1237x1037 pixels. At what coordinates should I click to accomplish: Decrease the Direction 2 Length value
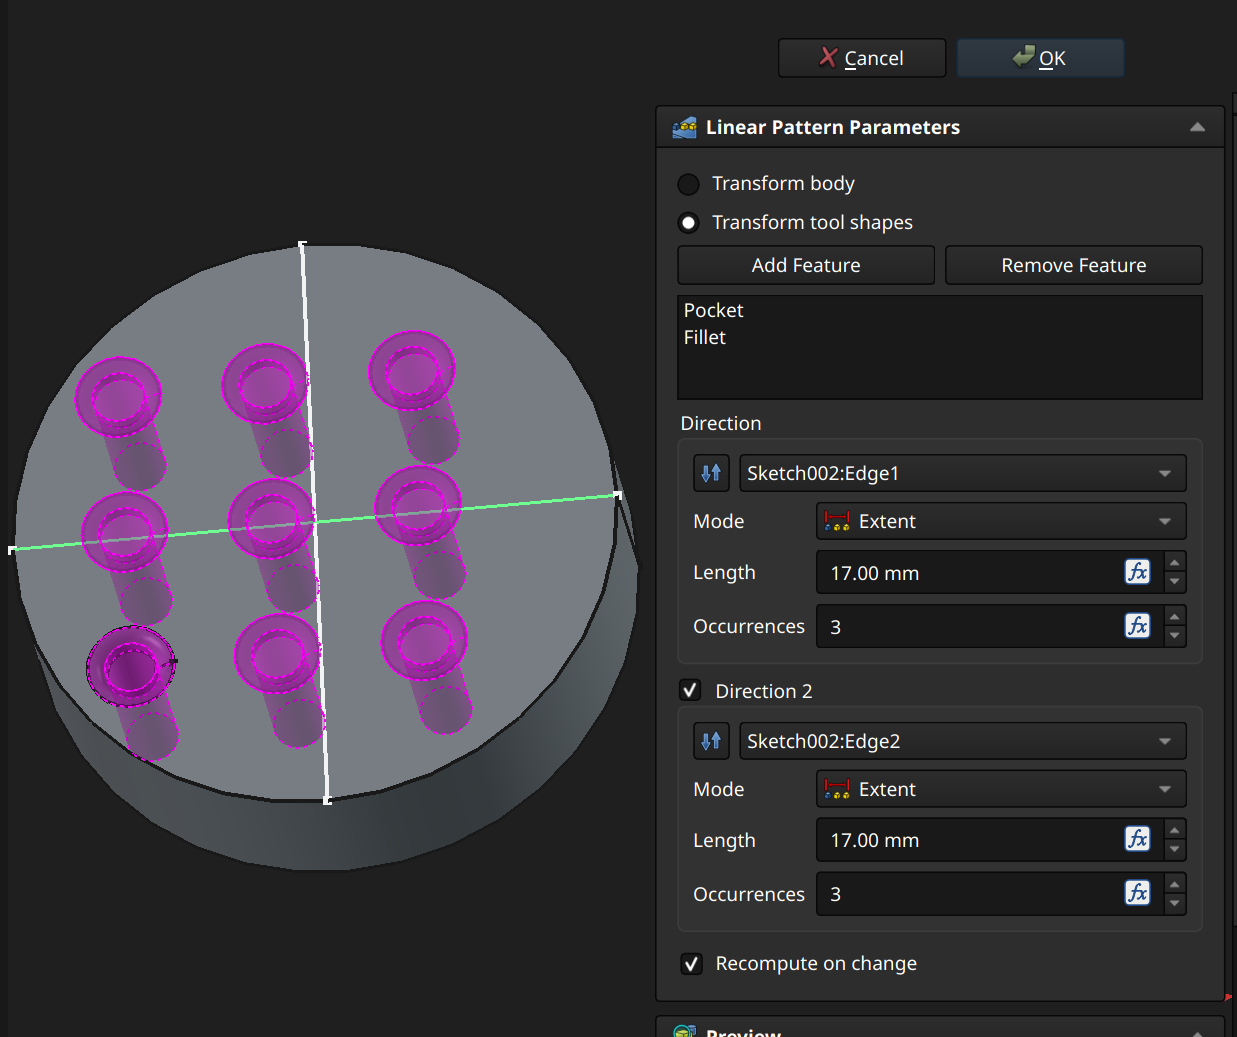click(1175, 850)
